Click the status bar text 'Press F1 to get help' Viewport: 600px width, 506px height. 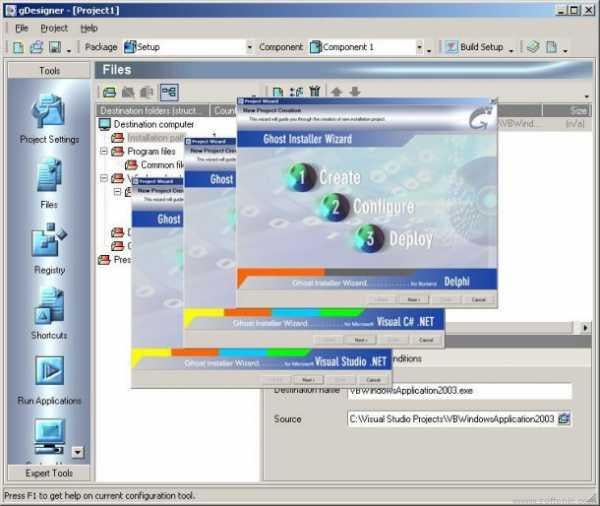click(x=100, y=496)
